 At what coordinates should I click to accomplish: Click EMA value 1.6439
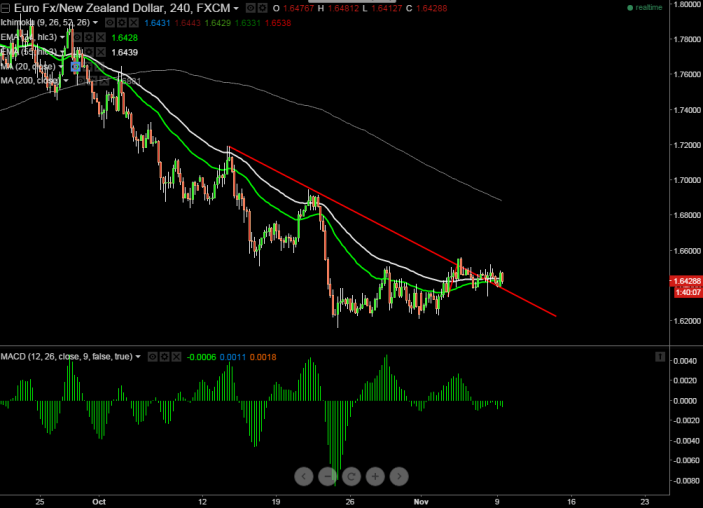point(125,52)
